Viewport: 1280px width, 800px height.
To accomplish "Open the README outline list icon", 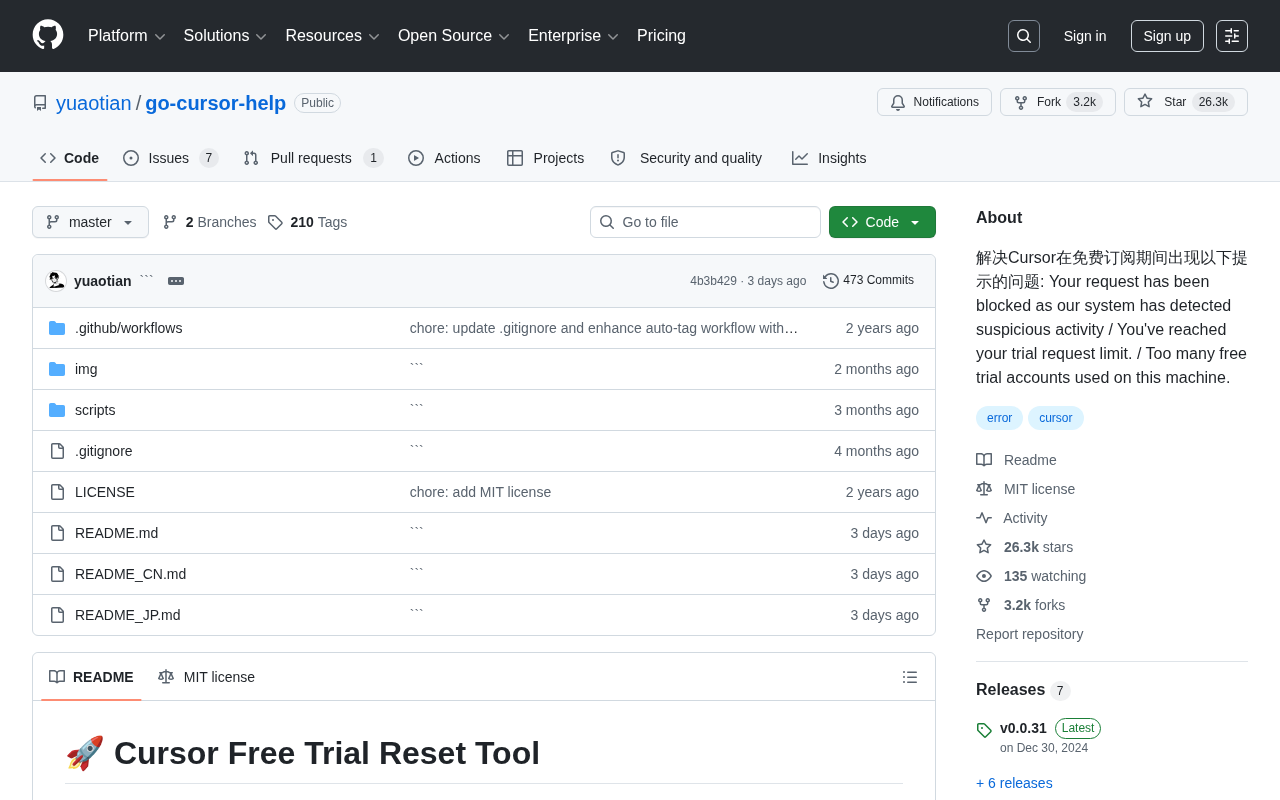I will 910,677.
